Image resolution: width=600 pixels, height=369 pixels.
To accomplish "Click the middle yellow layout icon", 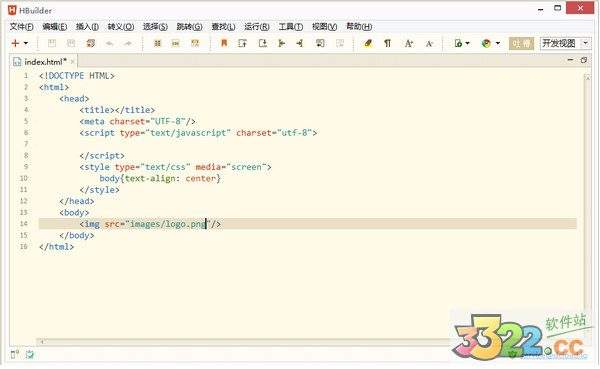I will point(176,43).
